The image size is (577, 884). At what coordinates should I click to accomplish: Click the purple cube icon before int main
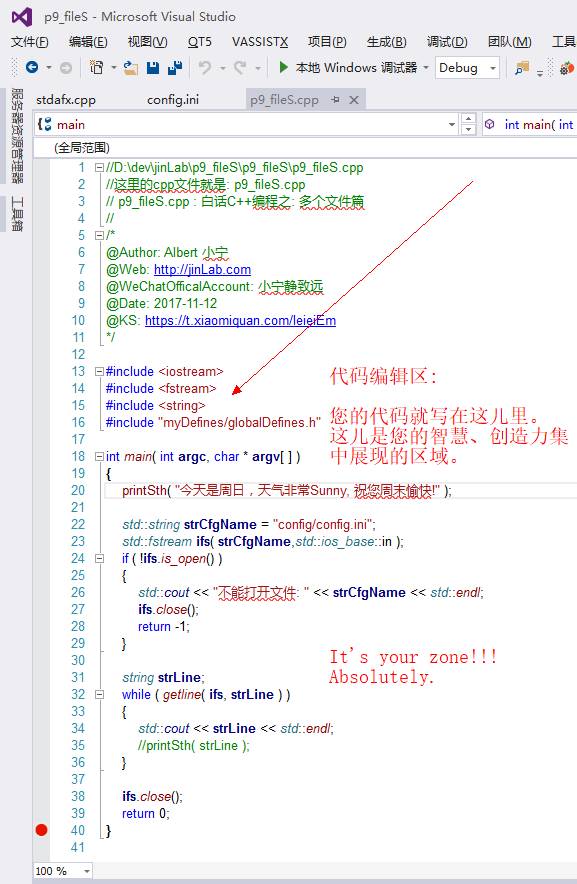coord(490,124)
